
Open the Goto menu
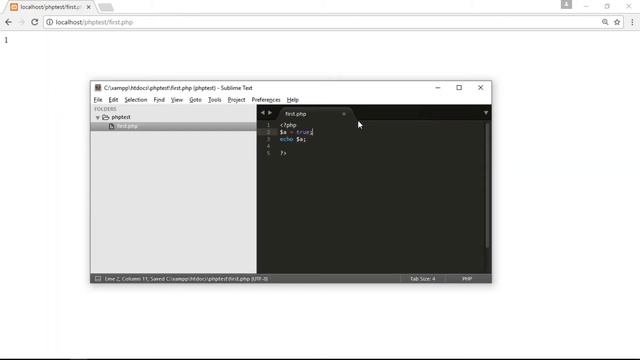click(195, 100)
